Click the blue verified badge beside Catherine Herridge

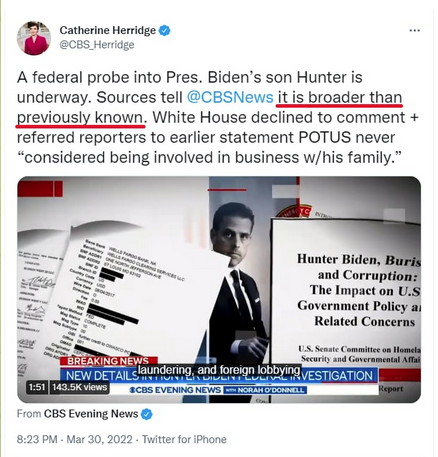164,30
